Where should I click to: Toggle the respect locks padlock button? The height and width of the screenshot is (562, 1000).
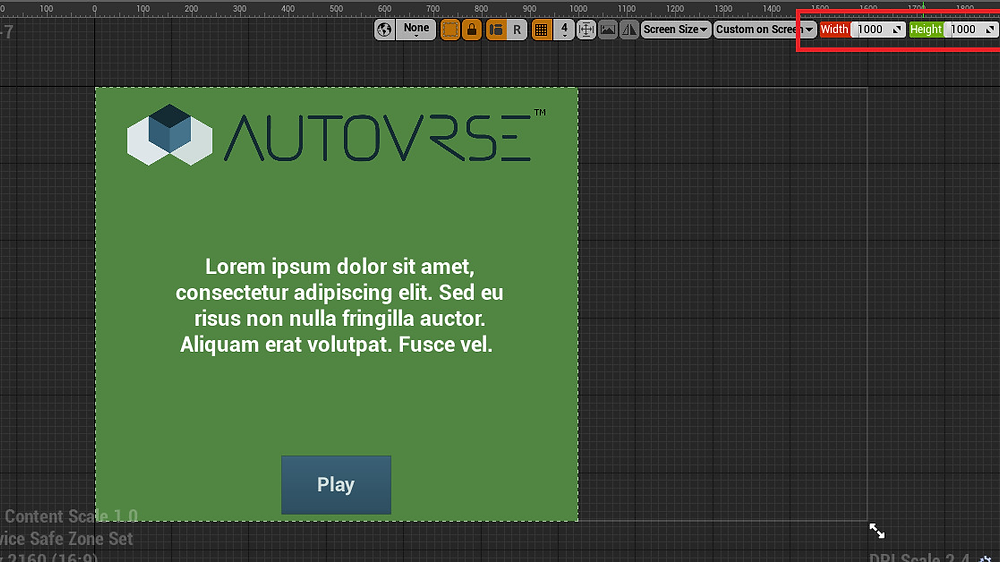point(472,29)
